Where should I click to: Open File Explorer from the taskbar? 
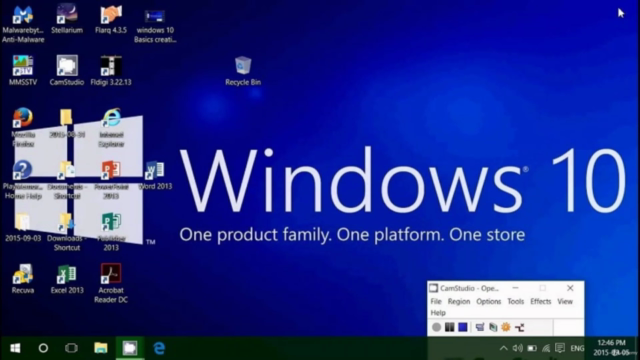click(101, 348)
